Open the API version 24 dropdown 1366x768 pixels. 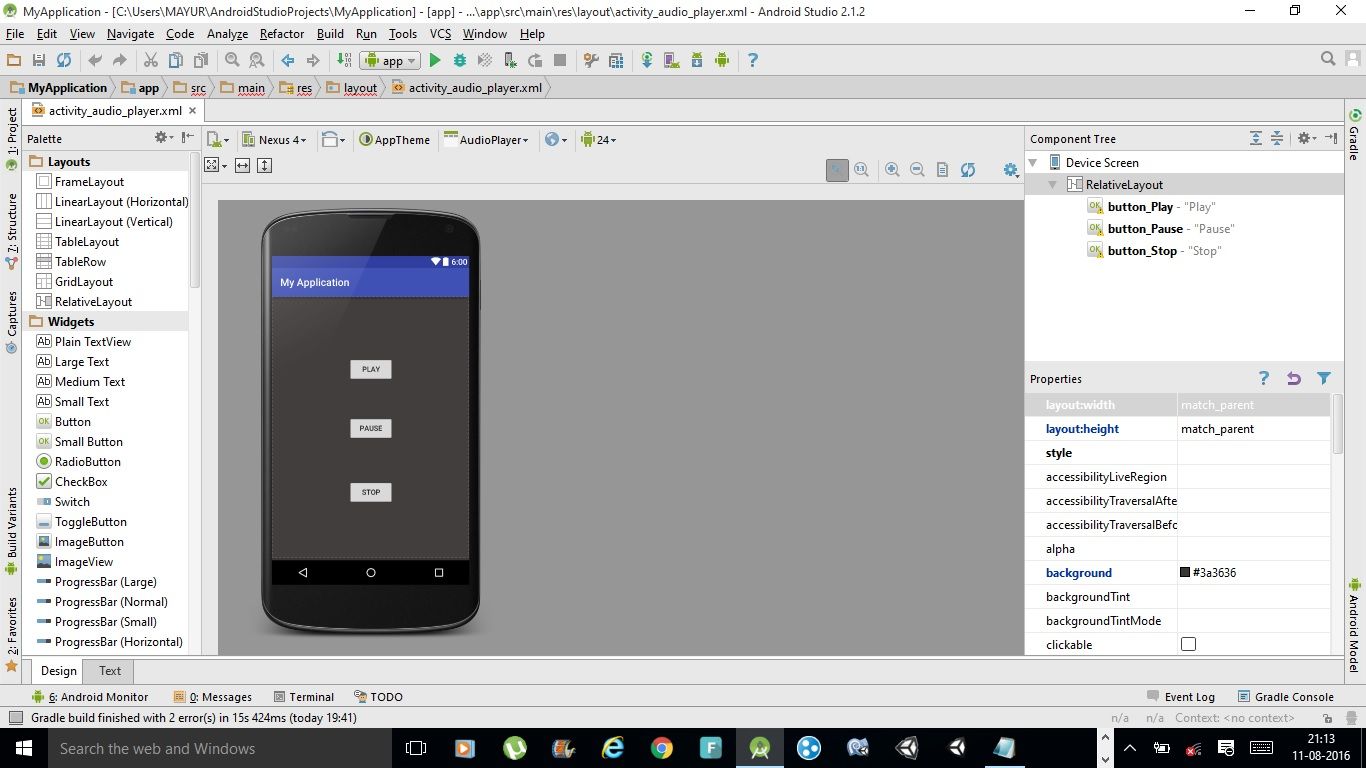(598, 139)
